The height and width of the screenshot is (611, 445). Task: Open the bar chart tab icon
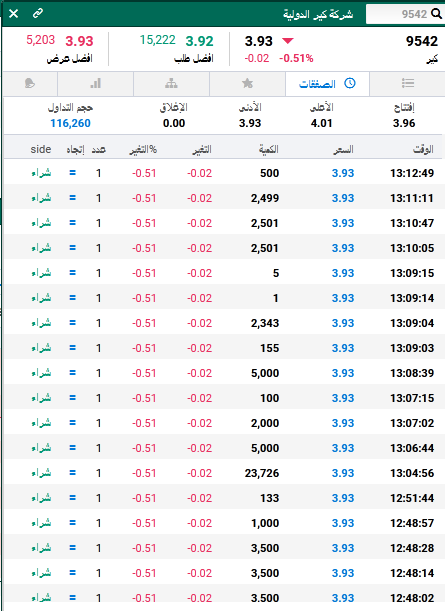tap(95, 83)
